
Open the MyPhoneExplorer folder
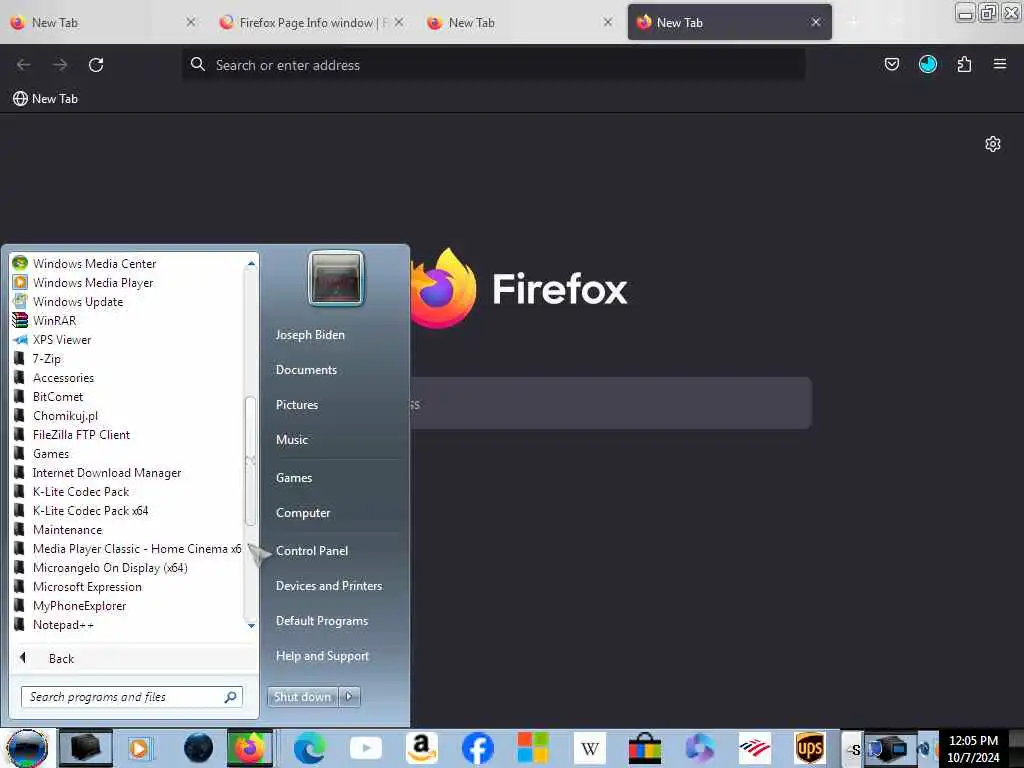(x=79, y=605)
